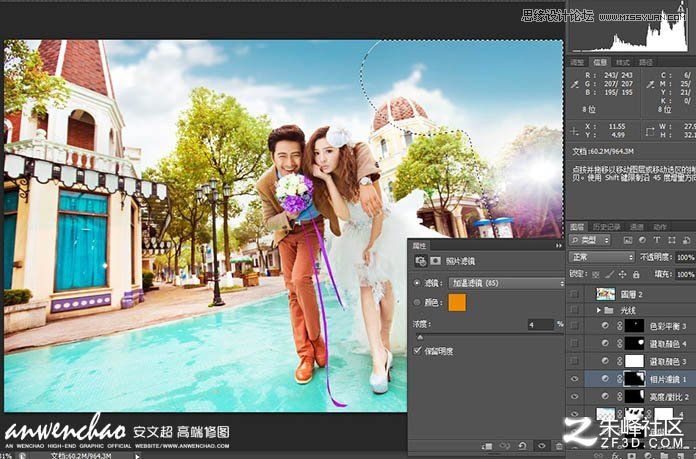Switch to the 图层 tab
This screenshot has width=696, height=459.
(577, 227)
